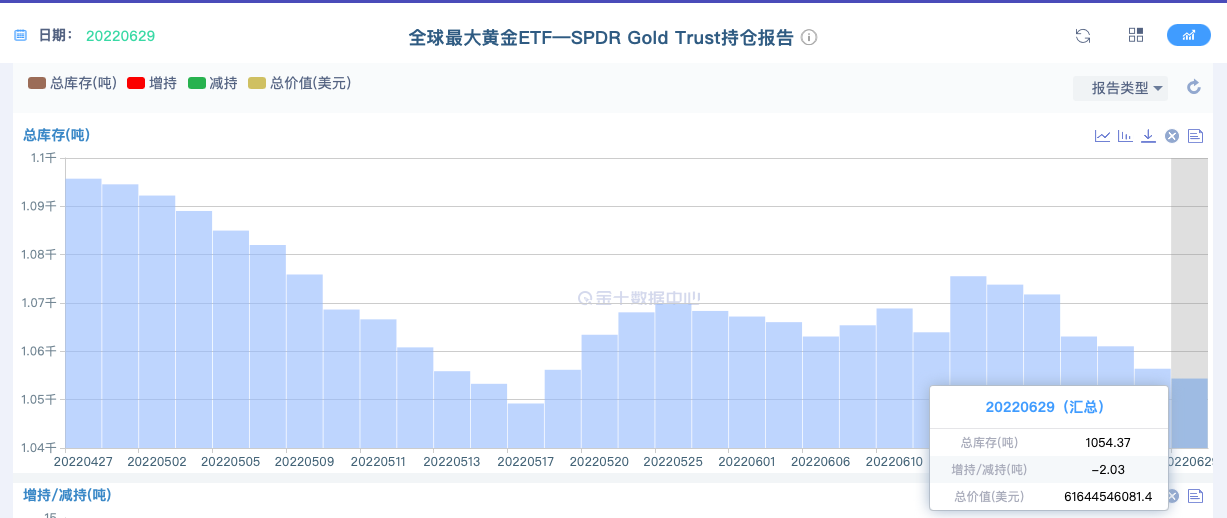Click the bar above date 20220427
Image resolution: width=1227 pixels, height=518 pixels.
click(83, 313)
